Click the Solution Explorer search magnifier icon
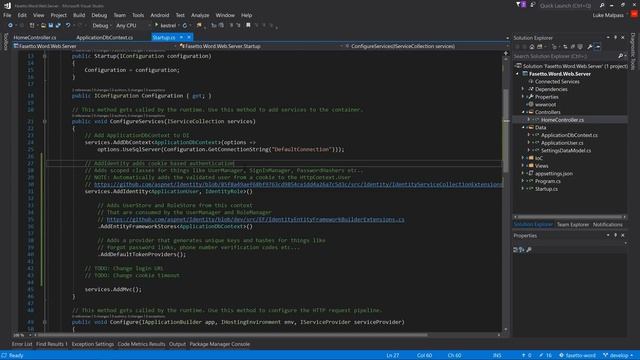Viewport: 640px width, 360px height. [620, 56]
